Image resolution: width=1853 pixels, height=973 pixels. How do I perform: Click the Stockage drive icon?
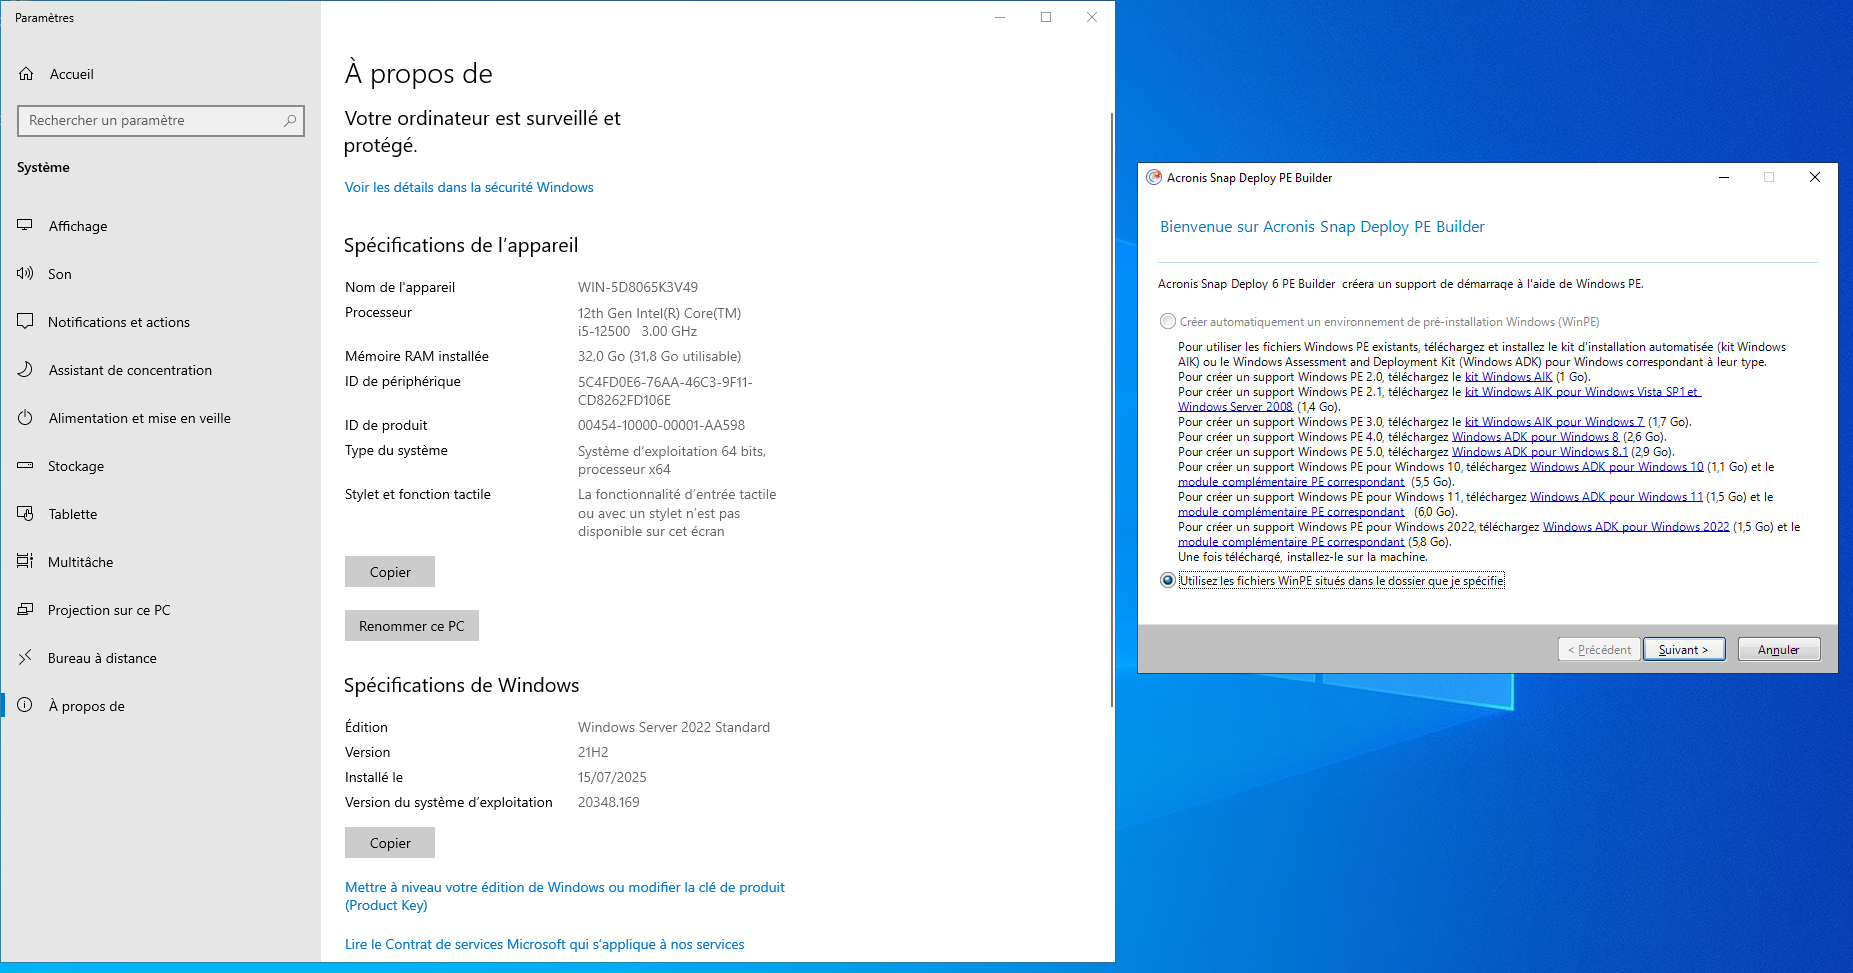coord(25,466)
